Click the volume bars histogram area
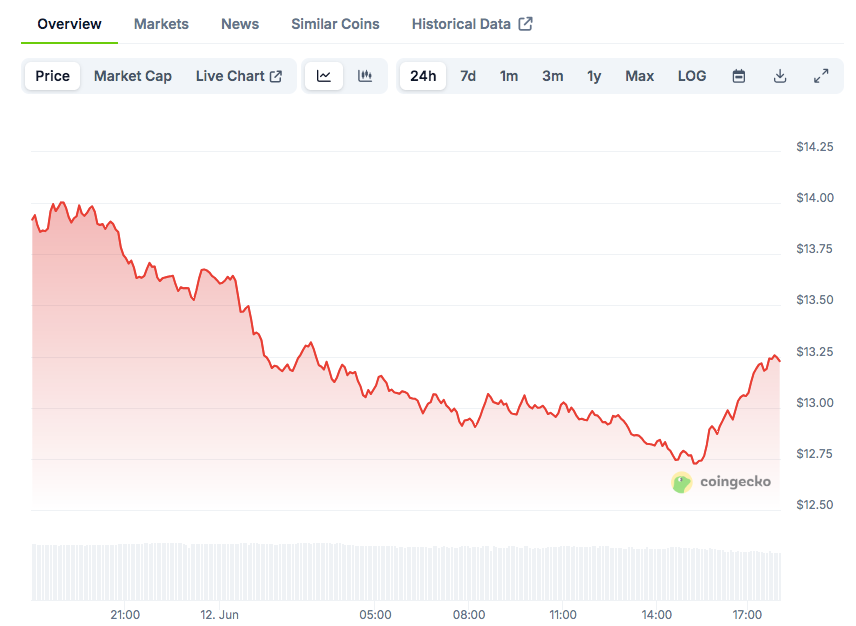This screenshot has width=856, height=626. 406,571
